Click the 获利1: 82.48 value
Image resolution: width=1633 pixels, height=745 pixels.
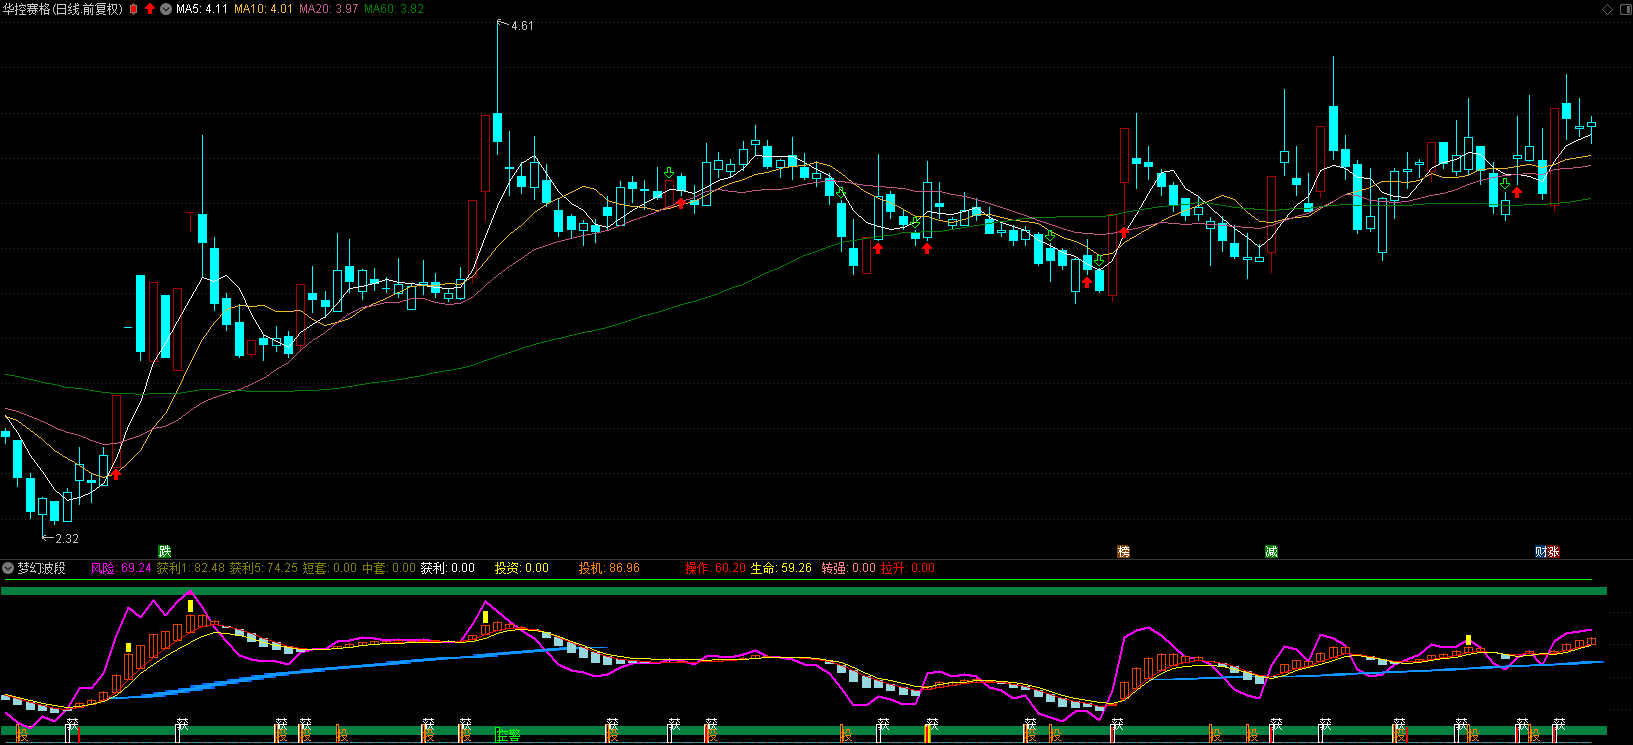coord(191,568)
